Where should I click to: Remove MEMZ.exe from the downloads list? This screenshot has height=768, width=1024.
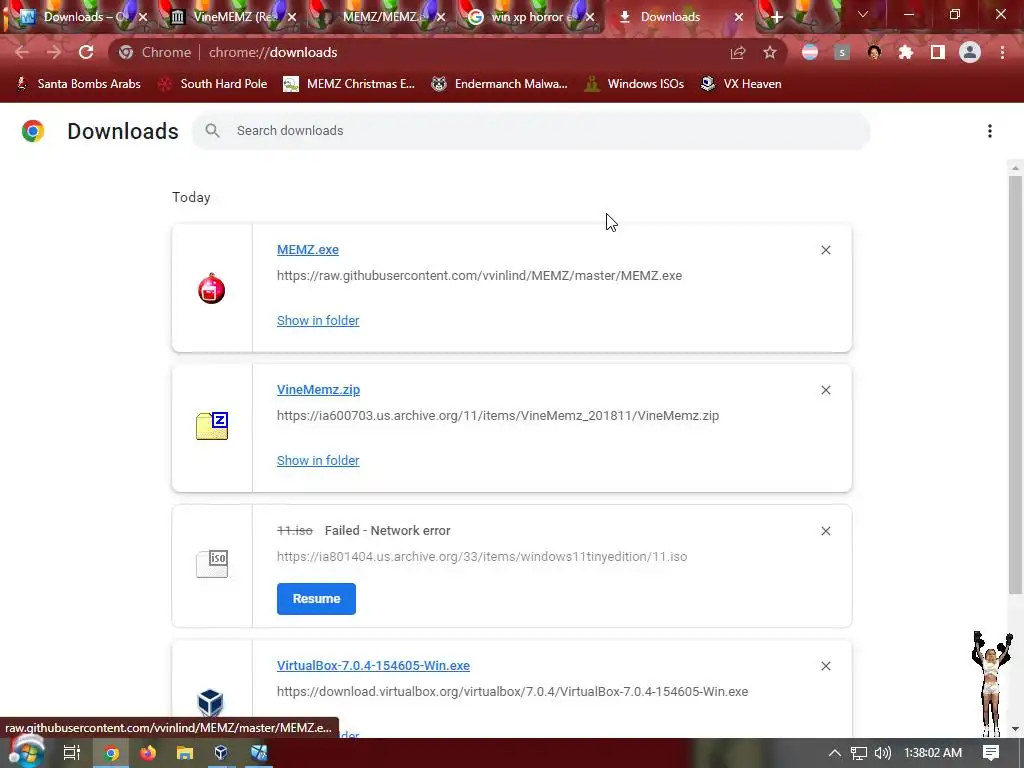[x=825, y=250]
